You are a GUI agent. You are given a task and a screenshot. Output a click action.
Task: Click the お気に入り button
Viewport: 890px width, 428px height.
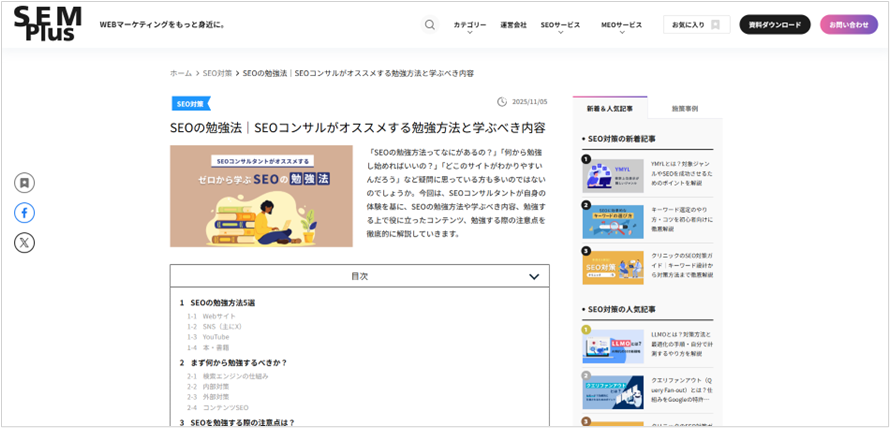[696, 25]
